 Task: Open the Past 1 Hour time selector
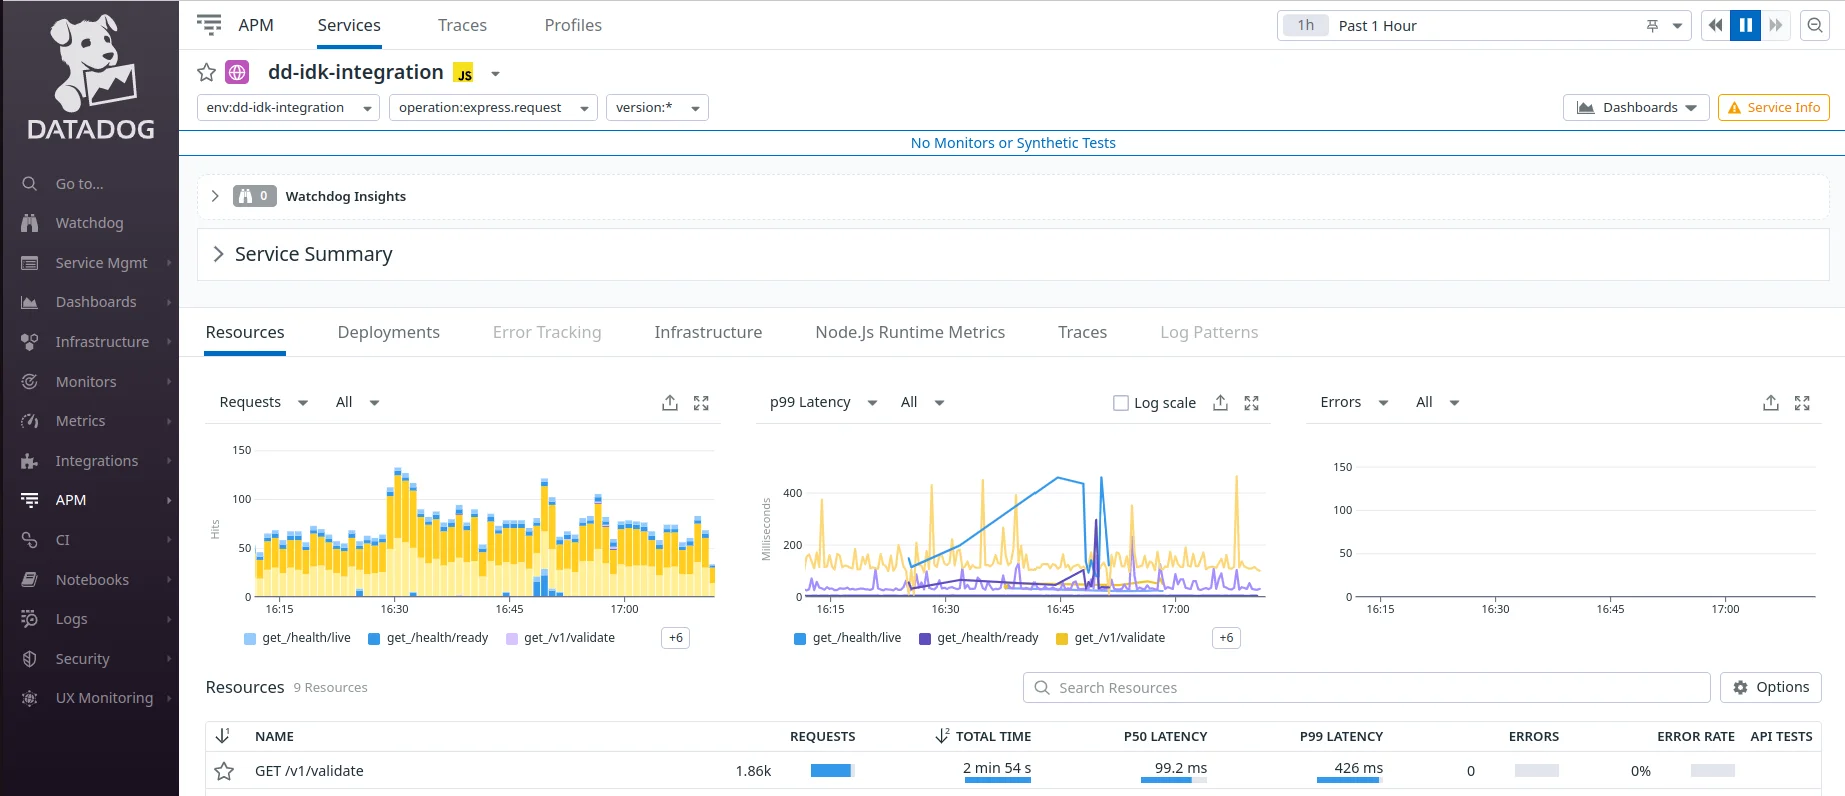coord(1484,26)
